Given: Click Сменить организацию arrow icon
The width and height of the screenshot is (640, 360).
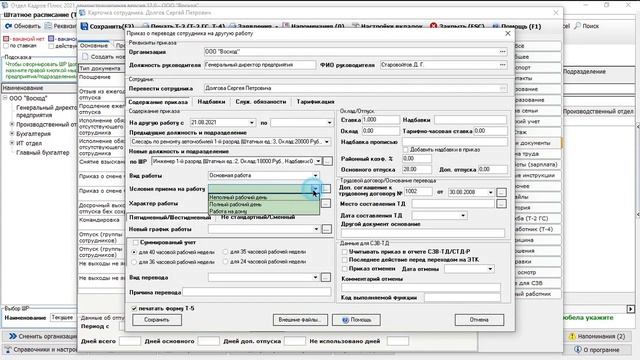Looking at the screenshot, I should click(13, 336).
